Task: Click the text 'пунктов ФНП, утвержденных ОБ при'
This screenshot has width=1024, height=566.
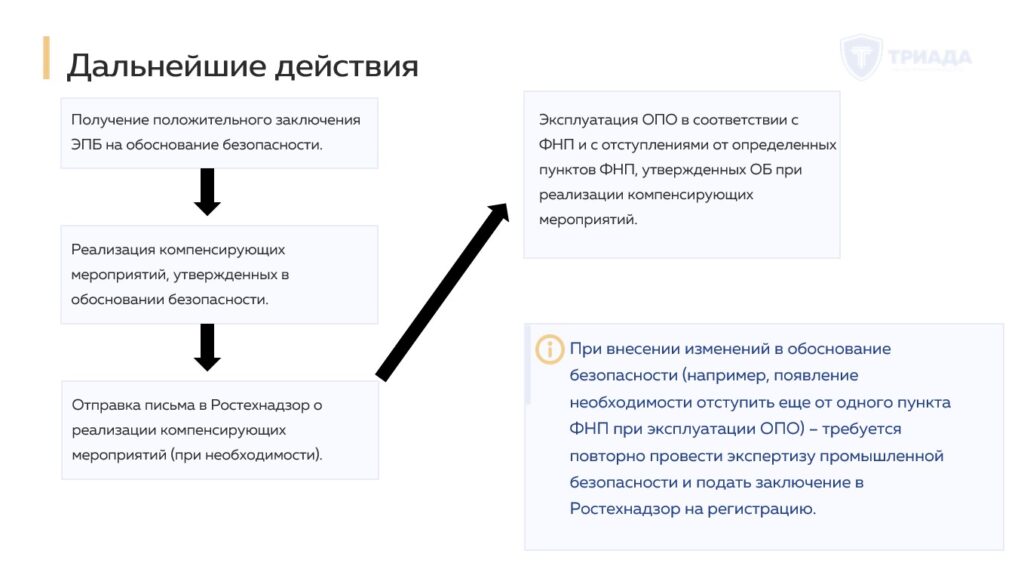Action: coord(670,170)
